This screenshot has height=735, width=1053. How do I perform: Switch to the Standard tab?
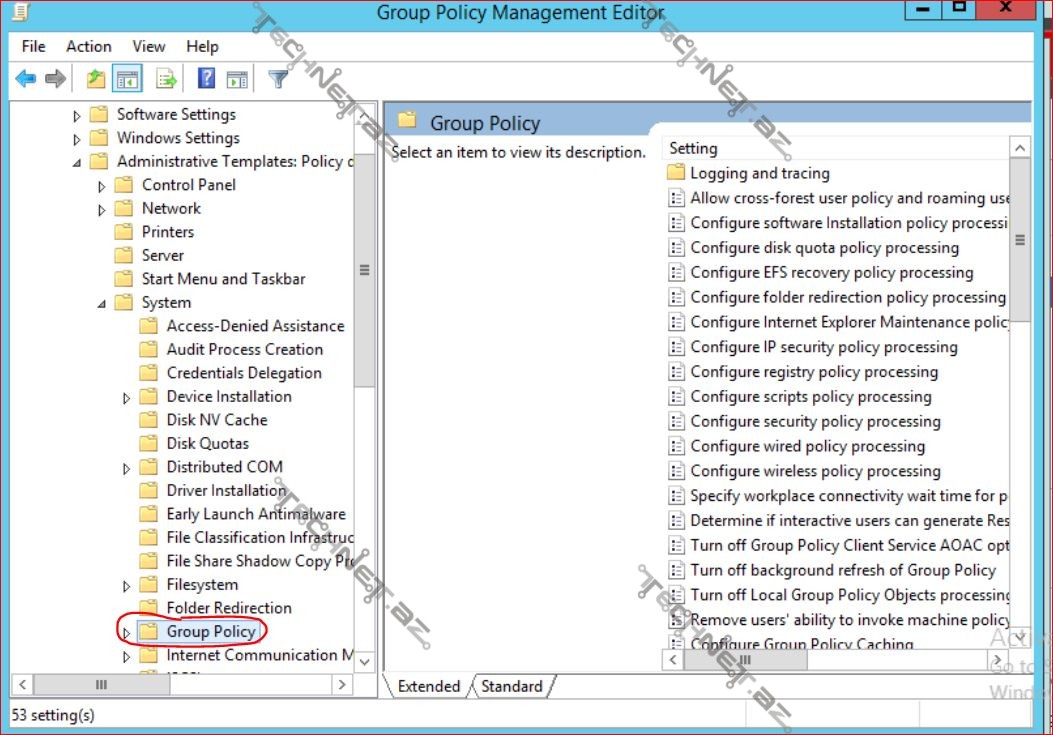[511, 687]
